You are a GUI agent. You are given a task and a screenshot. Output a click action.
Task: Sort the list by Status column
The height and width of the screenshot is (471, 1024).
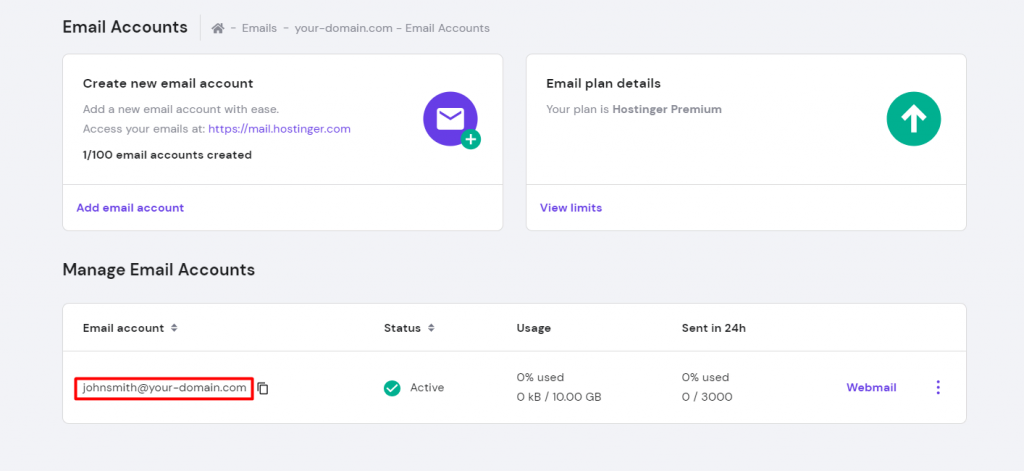[430, 328]
